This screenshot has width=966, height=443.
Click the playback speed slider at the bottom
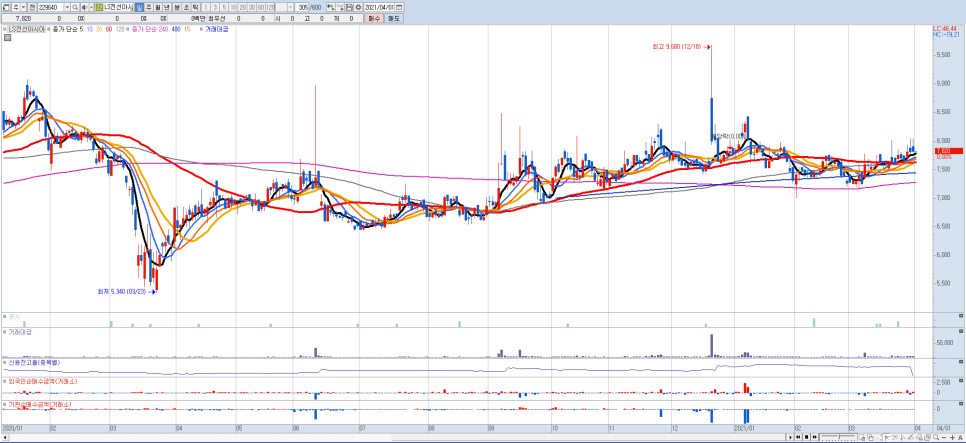tap(838, 437)
